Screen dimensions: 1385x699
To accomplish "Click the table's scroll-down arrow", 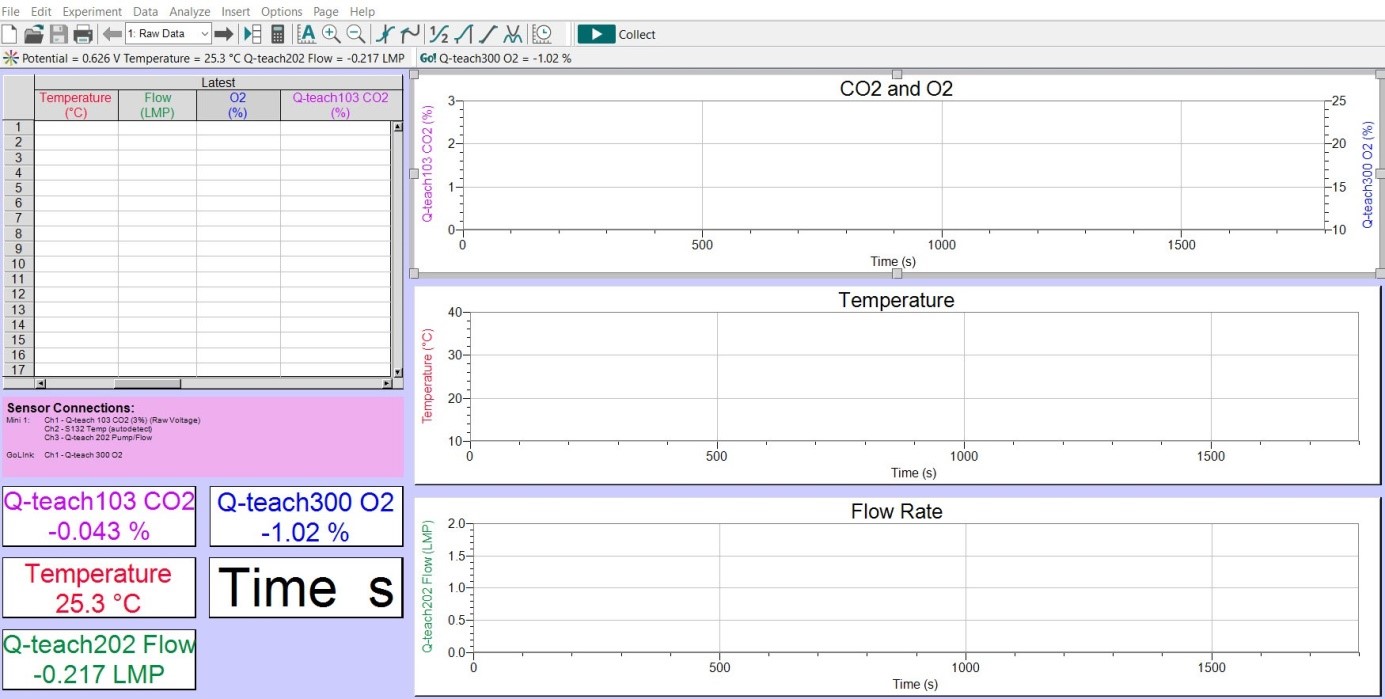I will click(x=397, y=372).
